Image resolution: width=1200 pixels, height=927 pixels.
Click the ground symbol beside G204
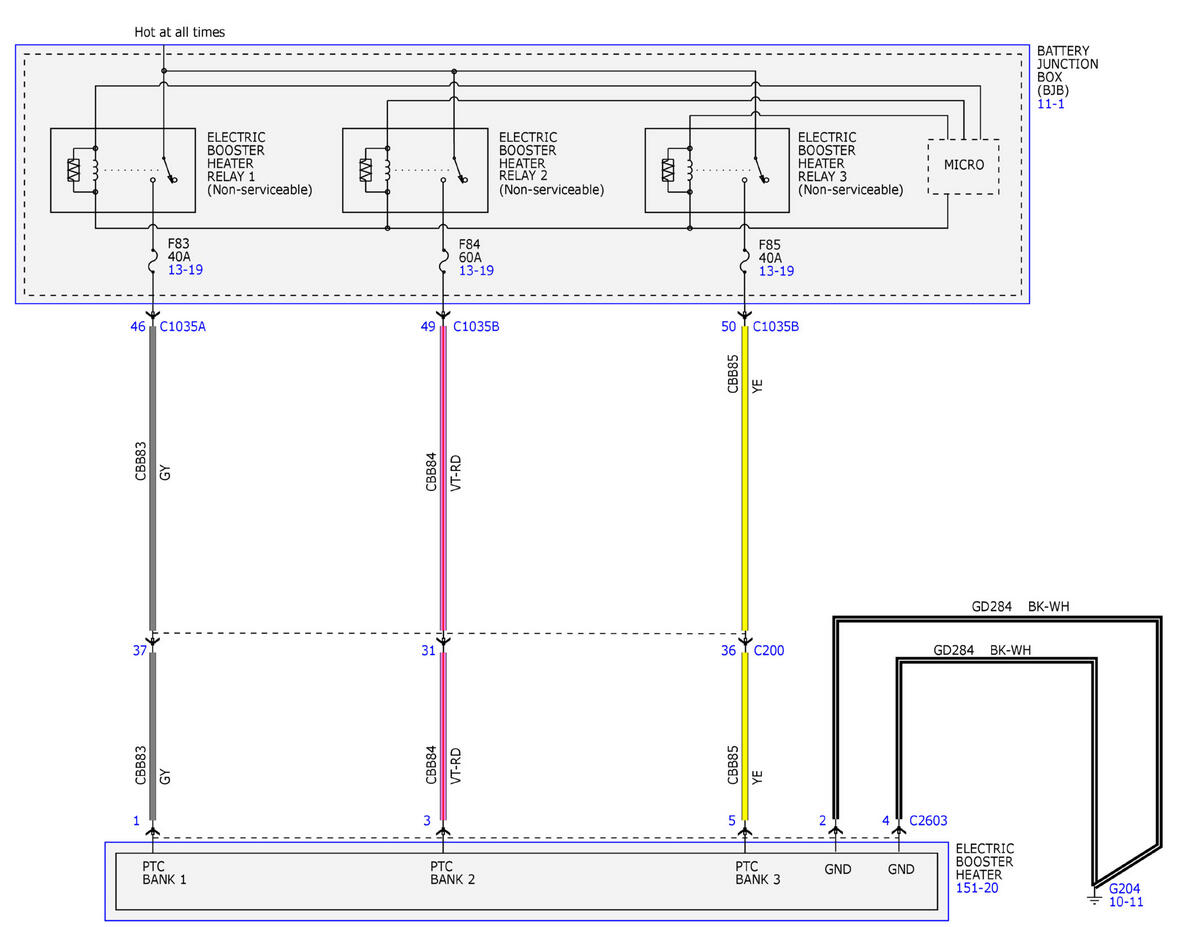point(1095,898)
